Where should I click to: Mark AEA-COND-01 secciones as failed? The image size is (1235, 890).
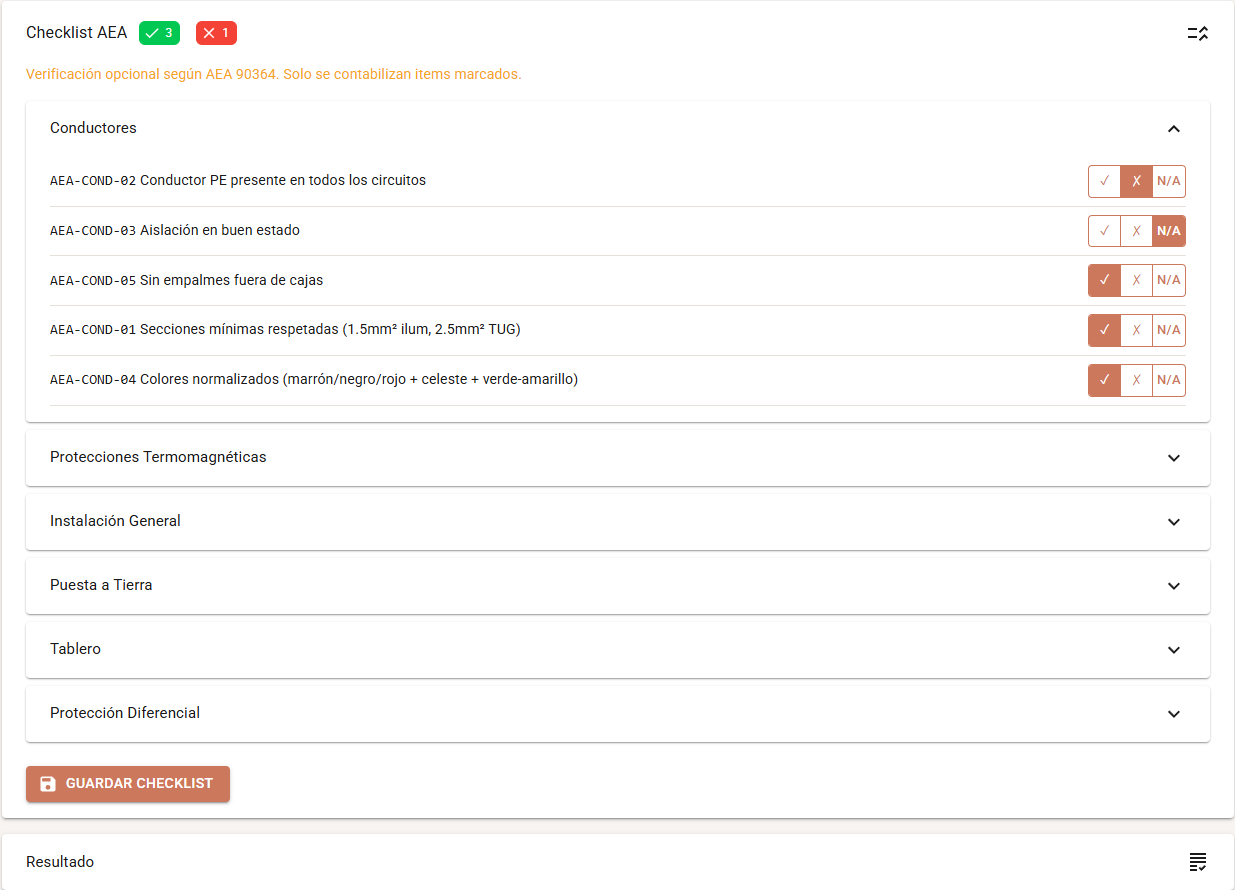pos(1136,330)
